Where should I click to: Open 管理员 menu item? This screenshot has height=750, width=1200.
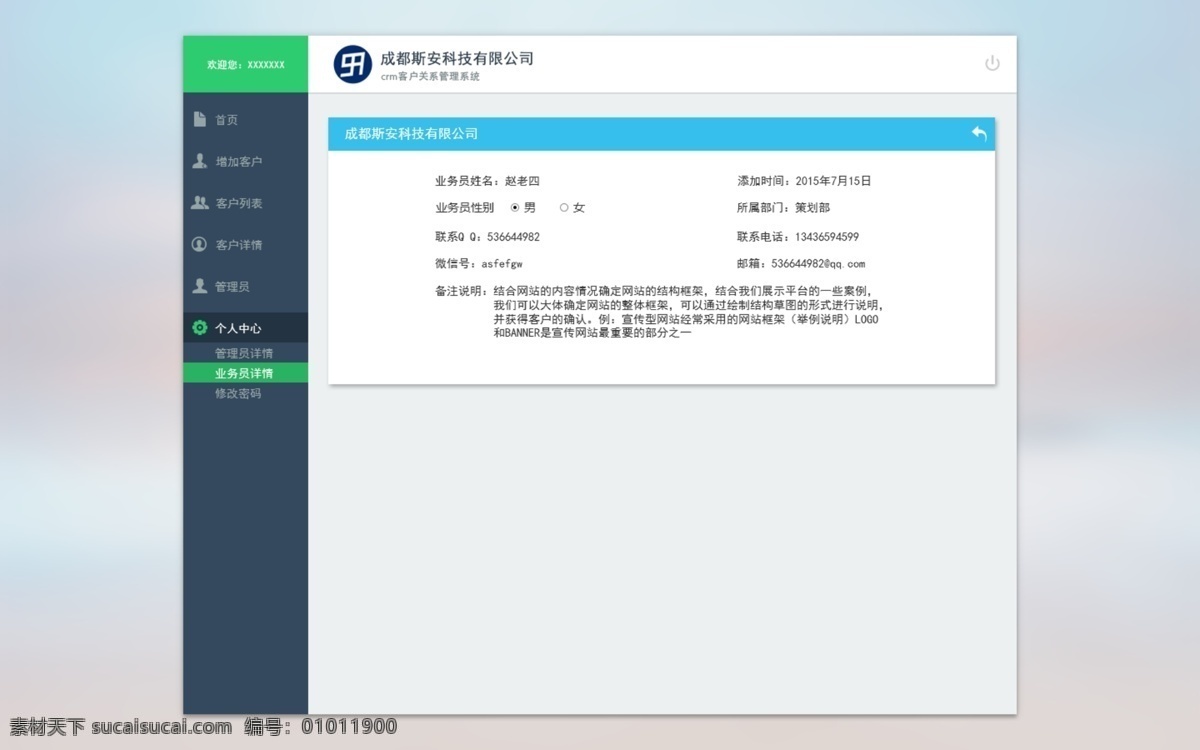[x=245, y=287]
